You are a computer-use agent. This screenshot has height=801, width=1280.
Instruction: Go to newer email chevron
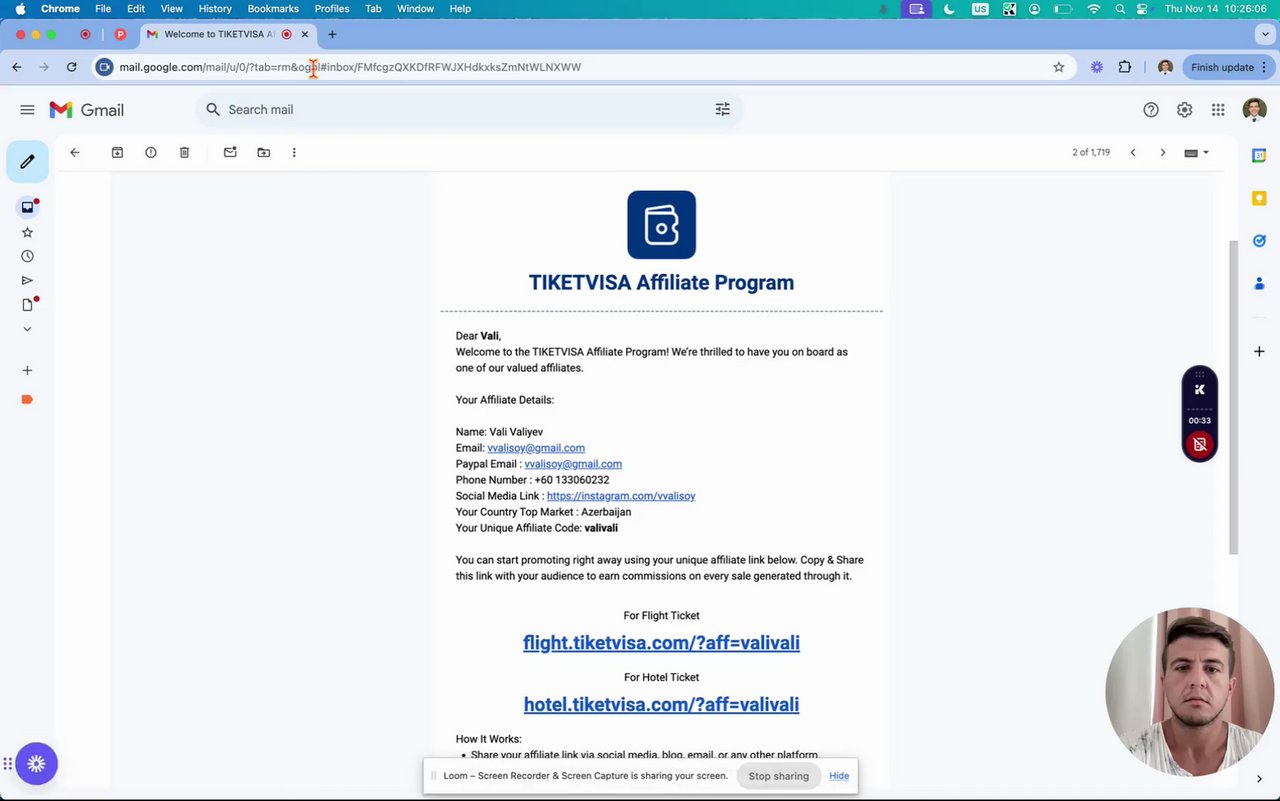(x=1133, y=152)
